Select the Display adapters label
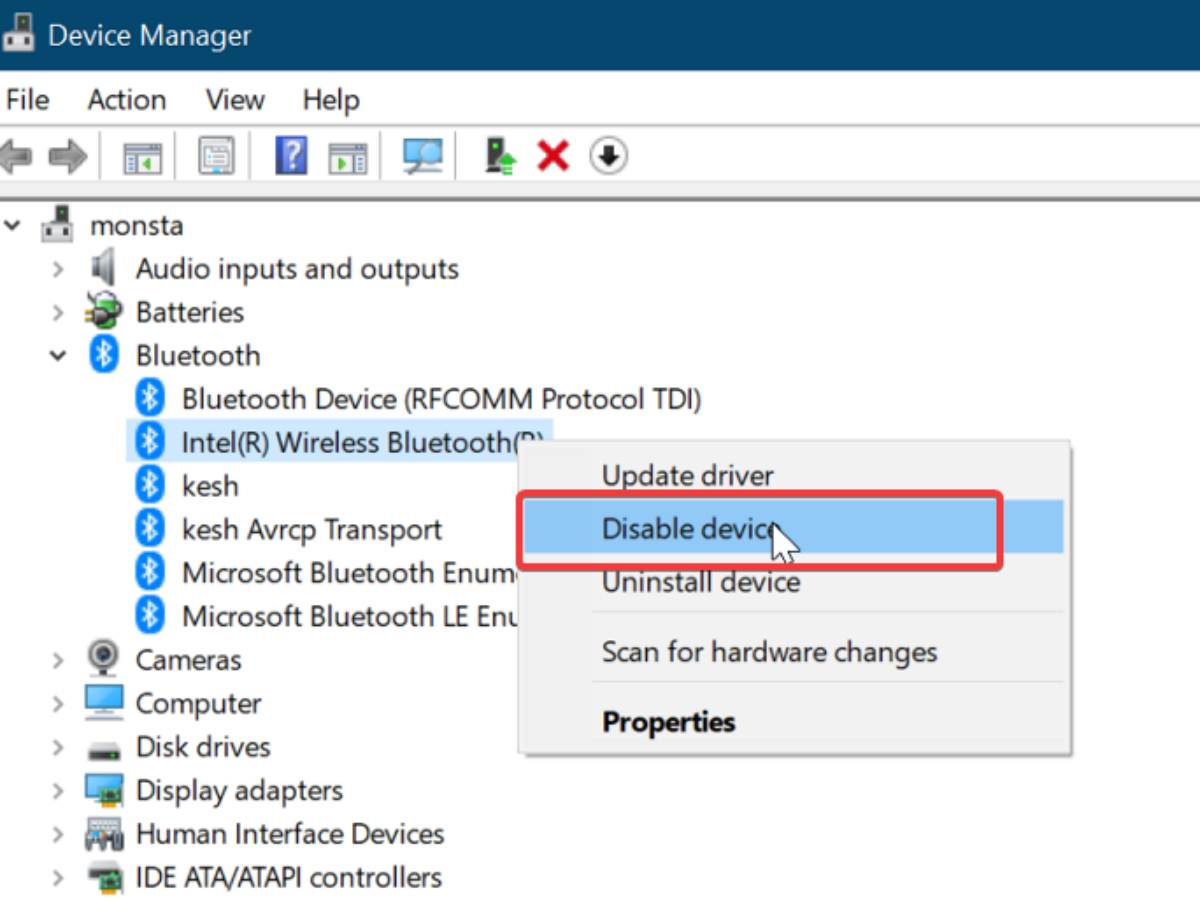Image resolution: width=1200 pixels, height=900 pixels. pyautogui.click(x=239, y=791)
